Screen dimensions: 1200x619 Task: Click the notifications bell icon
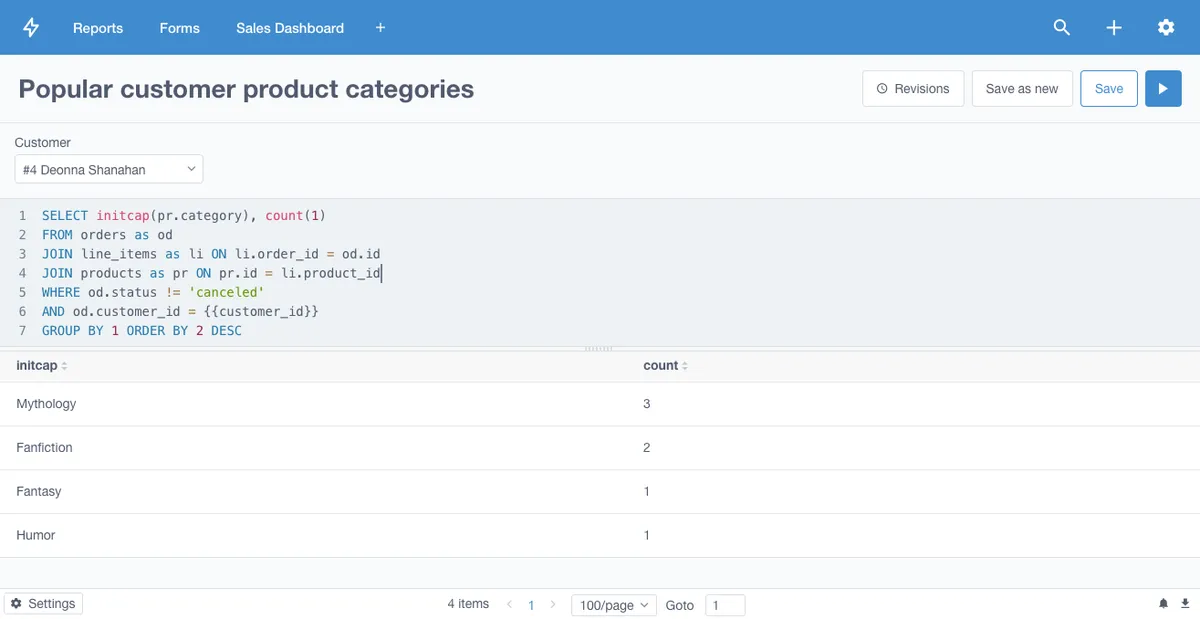tap(1163, 604)
